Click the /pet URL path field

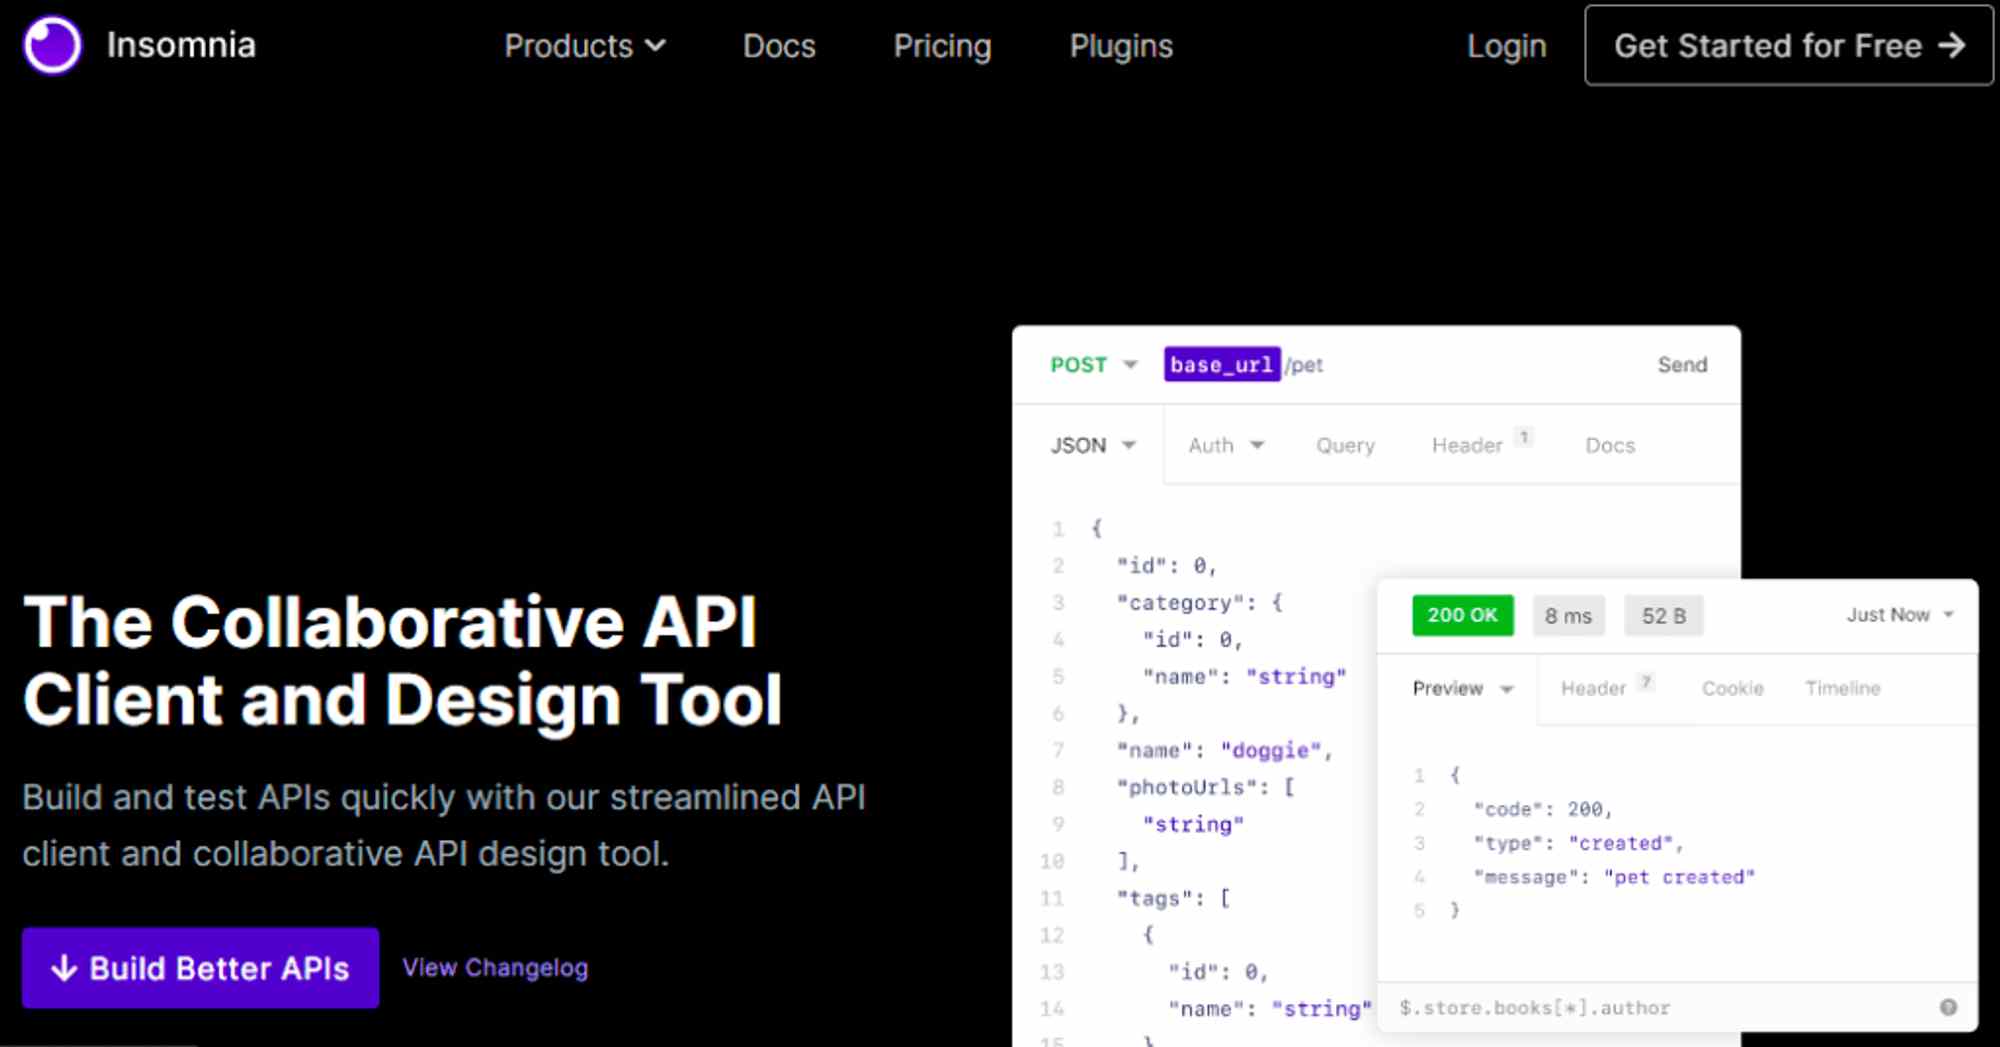click(x=1305, y=366)
